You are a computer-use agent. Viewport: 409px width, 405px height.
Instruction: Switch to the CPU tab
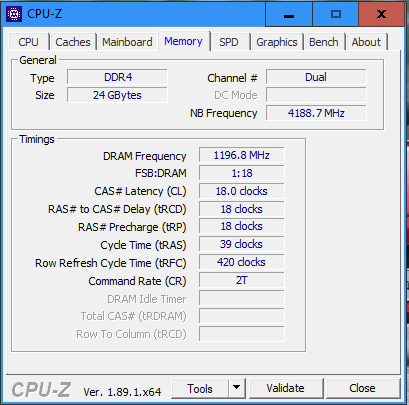[x=28, y=42]
